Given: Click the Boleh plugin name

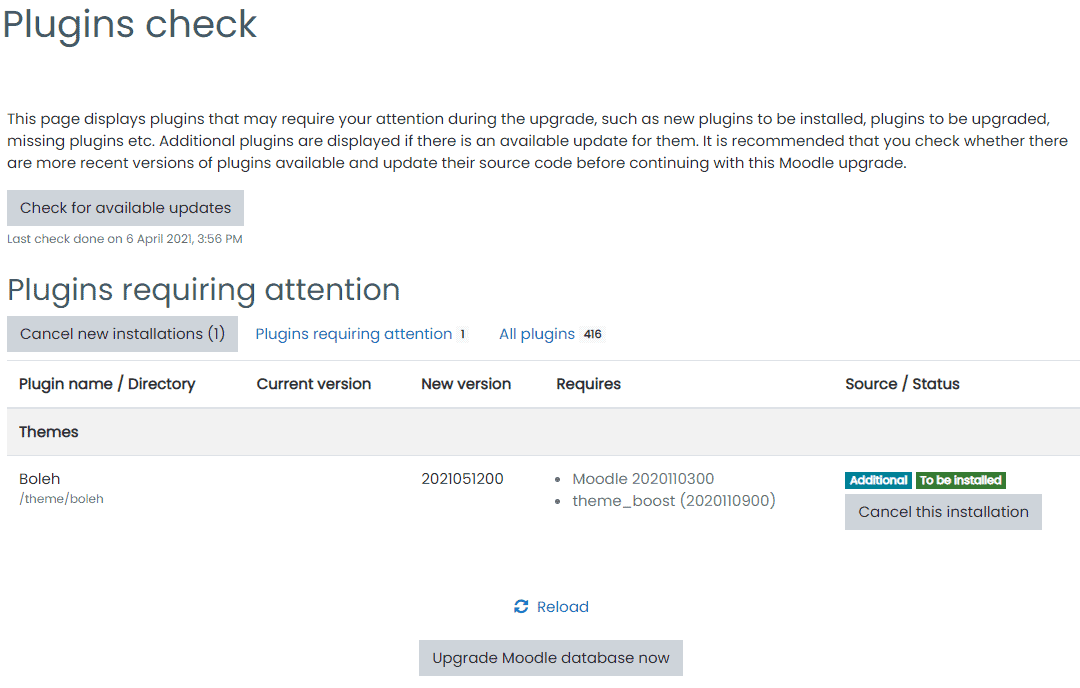Looking at the screenshot, I should pos(39,479).
